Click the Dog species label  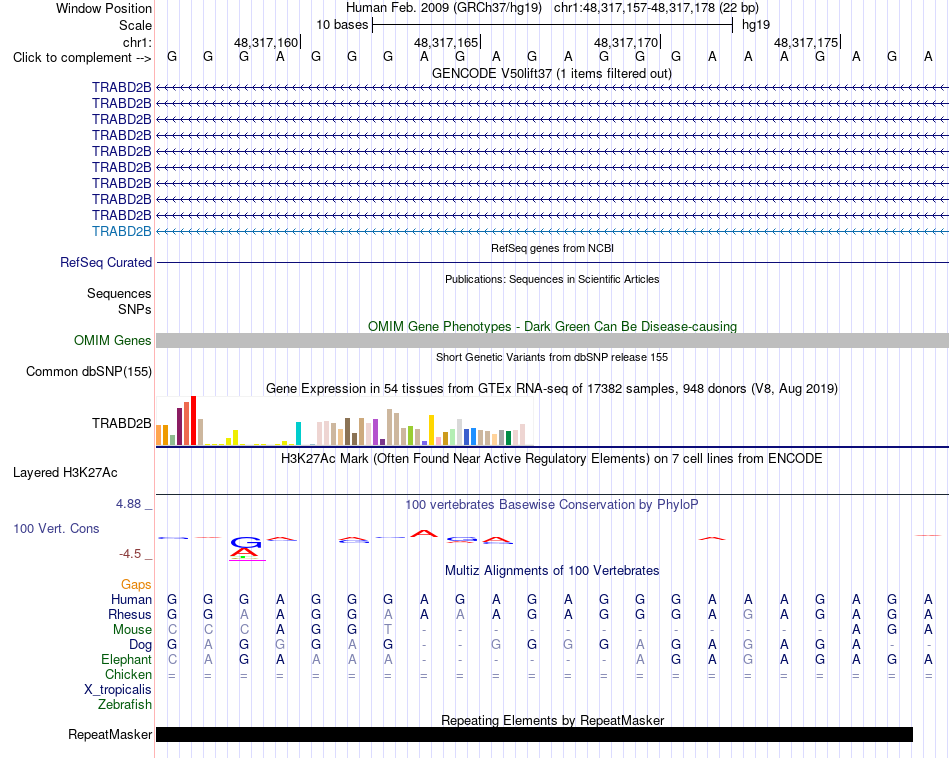click(x=140, y=645)
